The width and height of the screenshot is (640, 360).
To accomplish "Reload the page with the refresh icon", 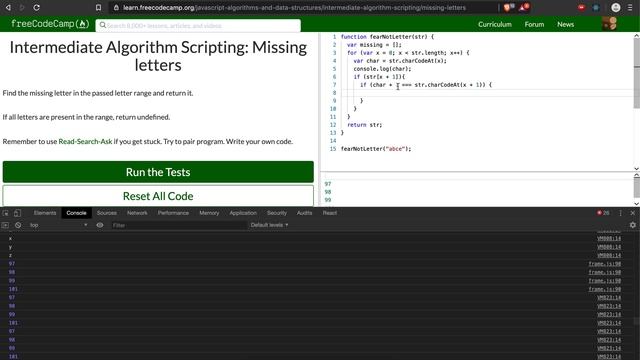I will (x=36, y=7).
